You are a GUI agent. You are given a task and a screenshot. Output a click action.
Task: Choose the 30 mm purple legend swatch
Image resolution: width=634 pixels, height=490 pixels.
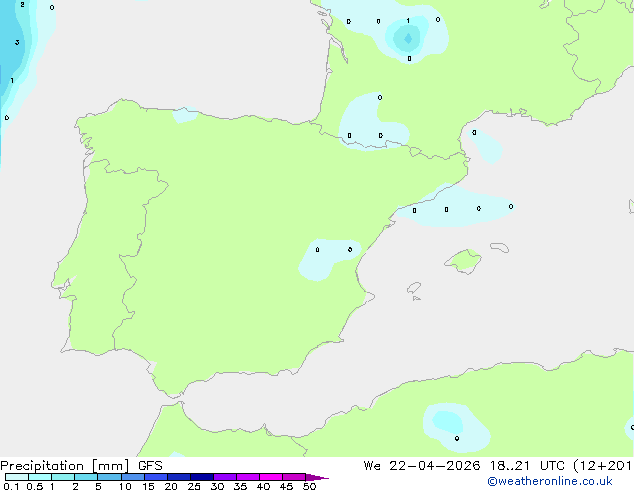[x=225, y=477]
